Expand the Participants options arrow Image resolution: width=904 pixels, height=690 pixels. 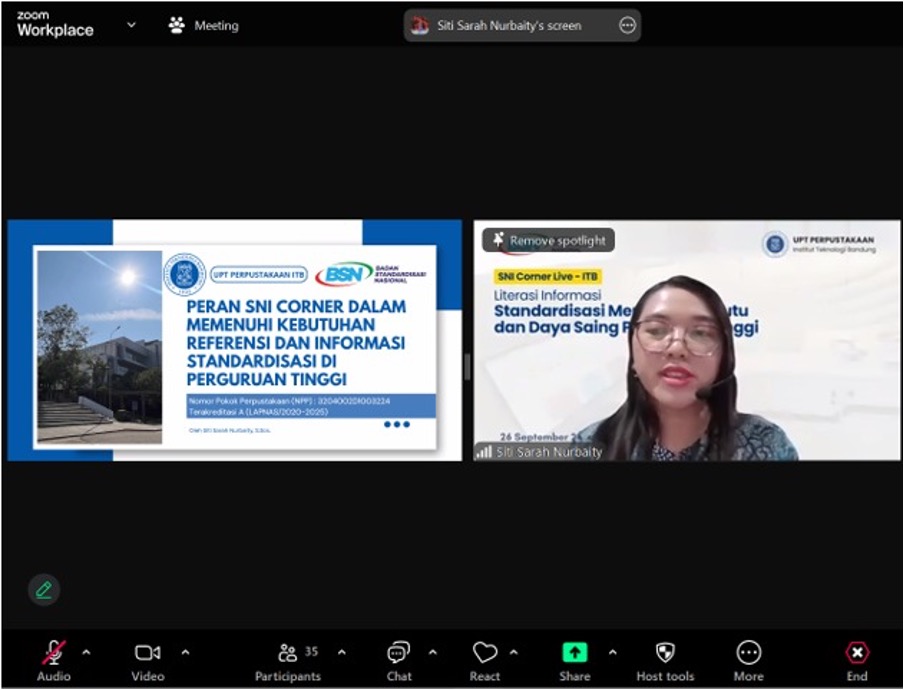tap(342, 652)
